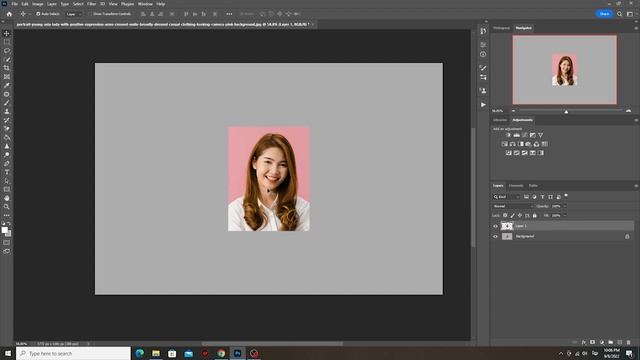Open the Fill value dropdown arrow
Viewport: 640px width, 360px height.
point(565,216)
